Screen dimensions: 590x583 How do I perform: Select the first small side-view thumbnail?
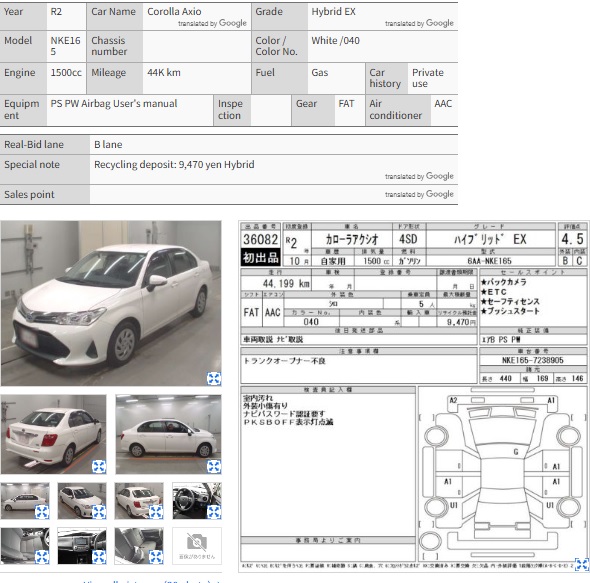(25, 501)
